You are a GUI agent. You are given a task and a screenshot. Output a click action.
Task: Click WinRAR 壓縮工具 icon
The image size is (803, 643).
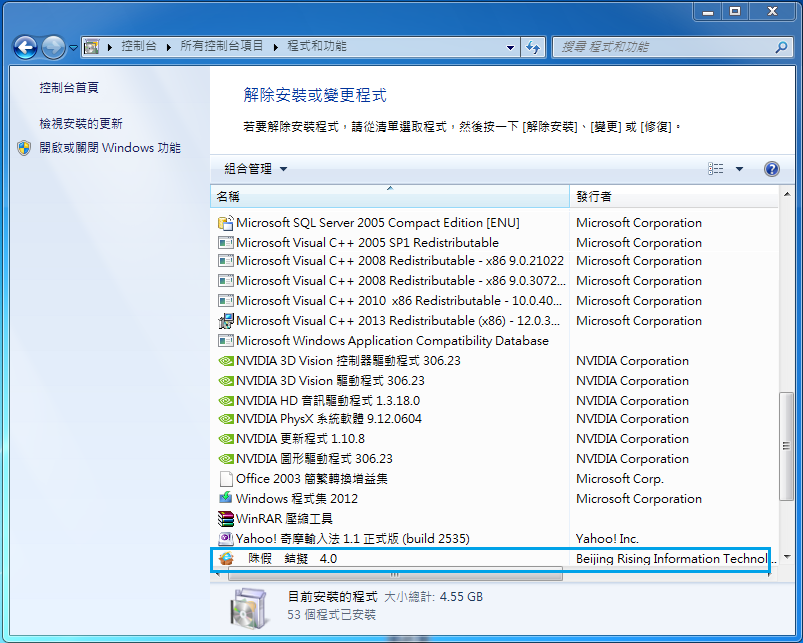(226, 519)
